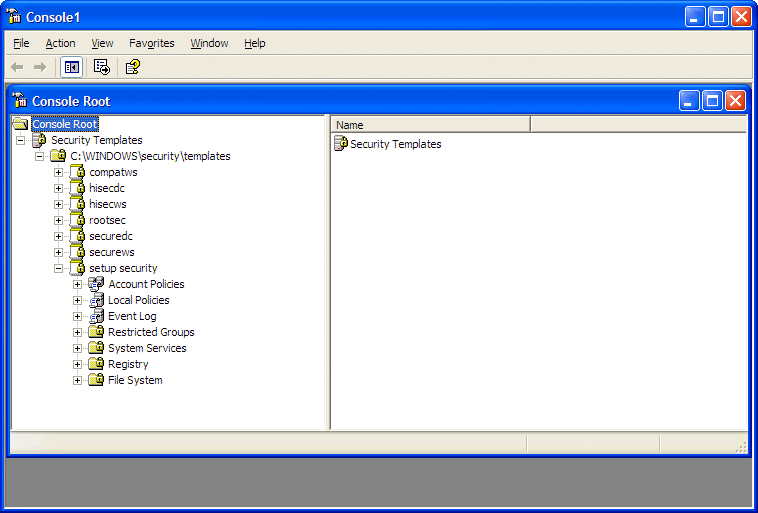Select the C:\WINDOWS\security\templates label
Screen dimensions: 758x513
[x=150, y=156]
